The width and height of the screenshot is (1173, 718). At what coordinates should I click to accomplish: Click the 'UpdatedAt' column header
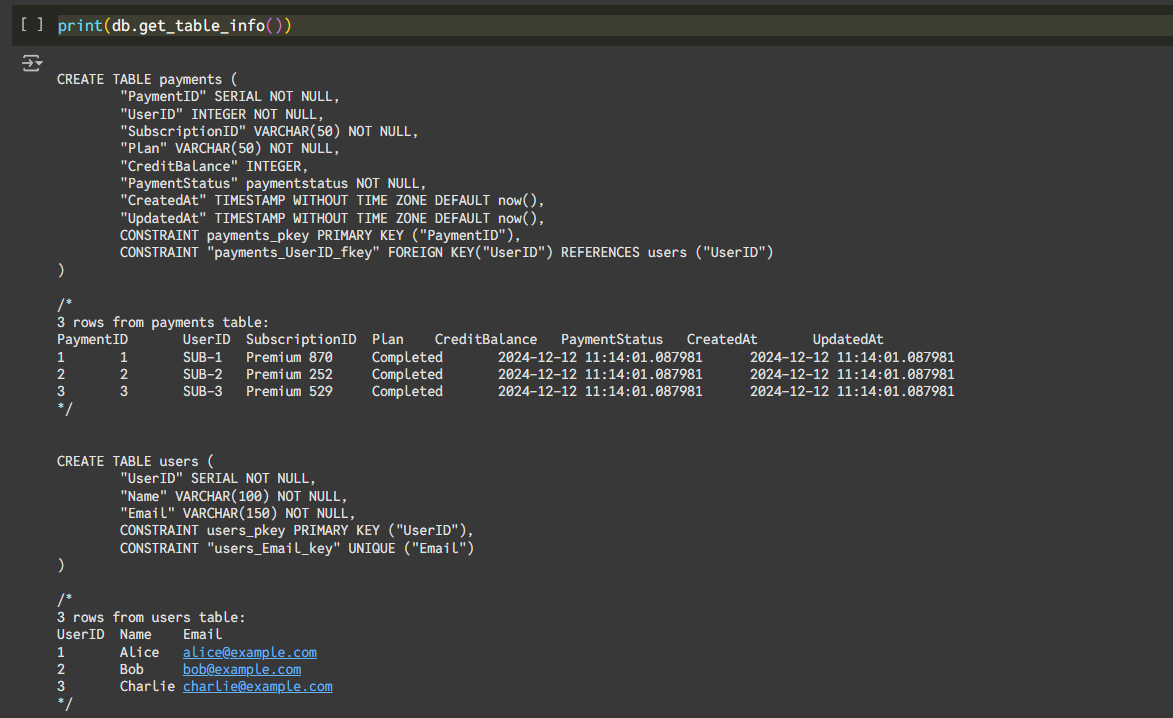click(848, 340)
